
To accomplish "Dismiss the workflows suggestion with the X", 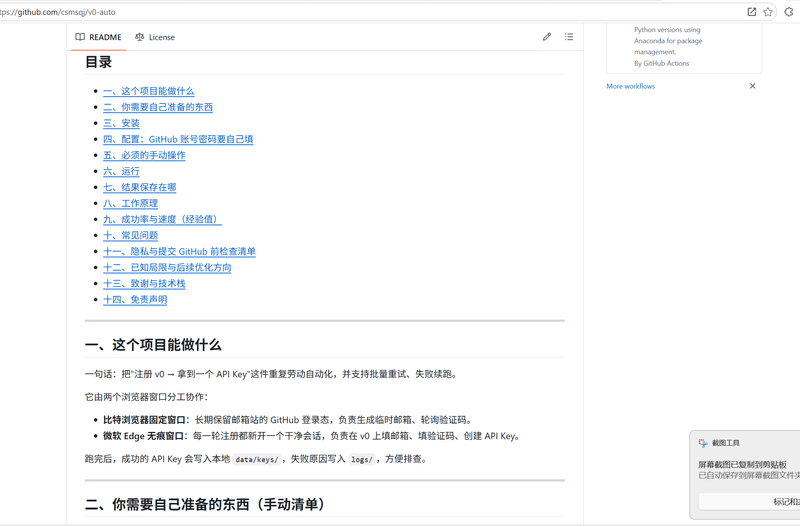I will (x=752, y=86).
